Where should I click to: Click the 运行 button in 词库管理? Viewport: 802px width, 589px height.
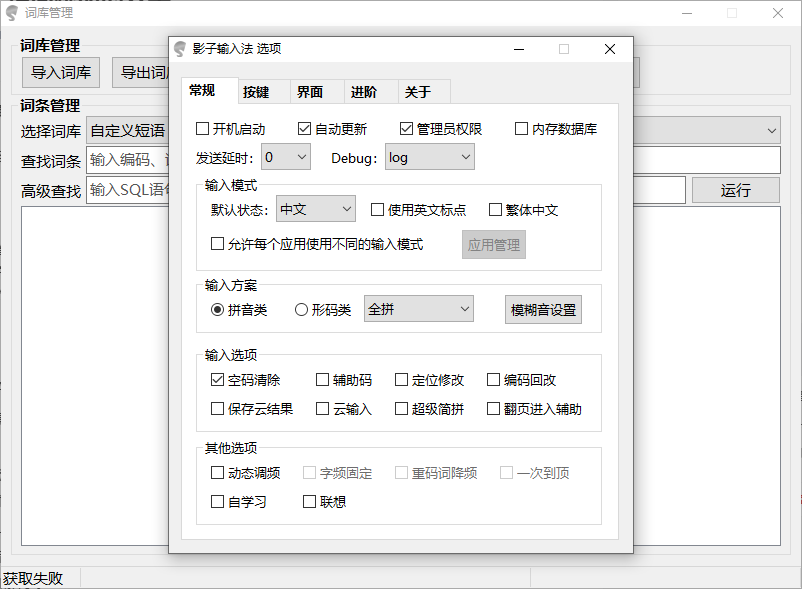click(736, 190)
